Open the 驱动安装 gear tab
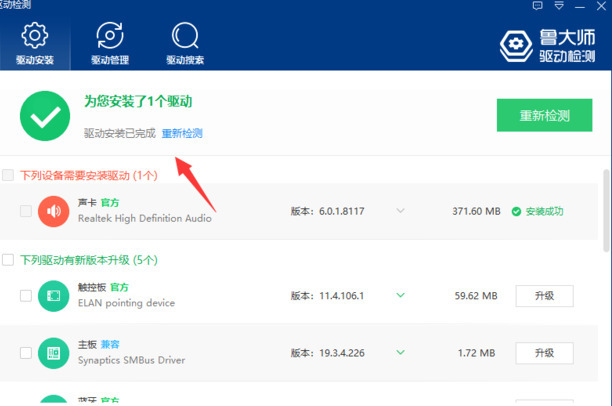The height and width of the screenshot is (406, 612). click(35, 44)
